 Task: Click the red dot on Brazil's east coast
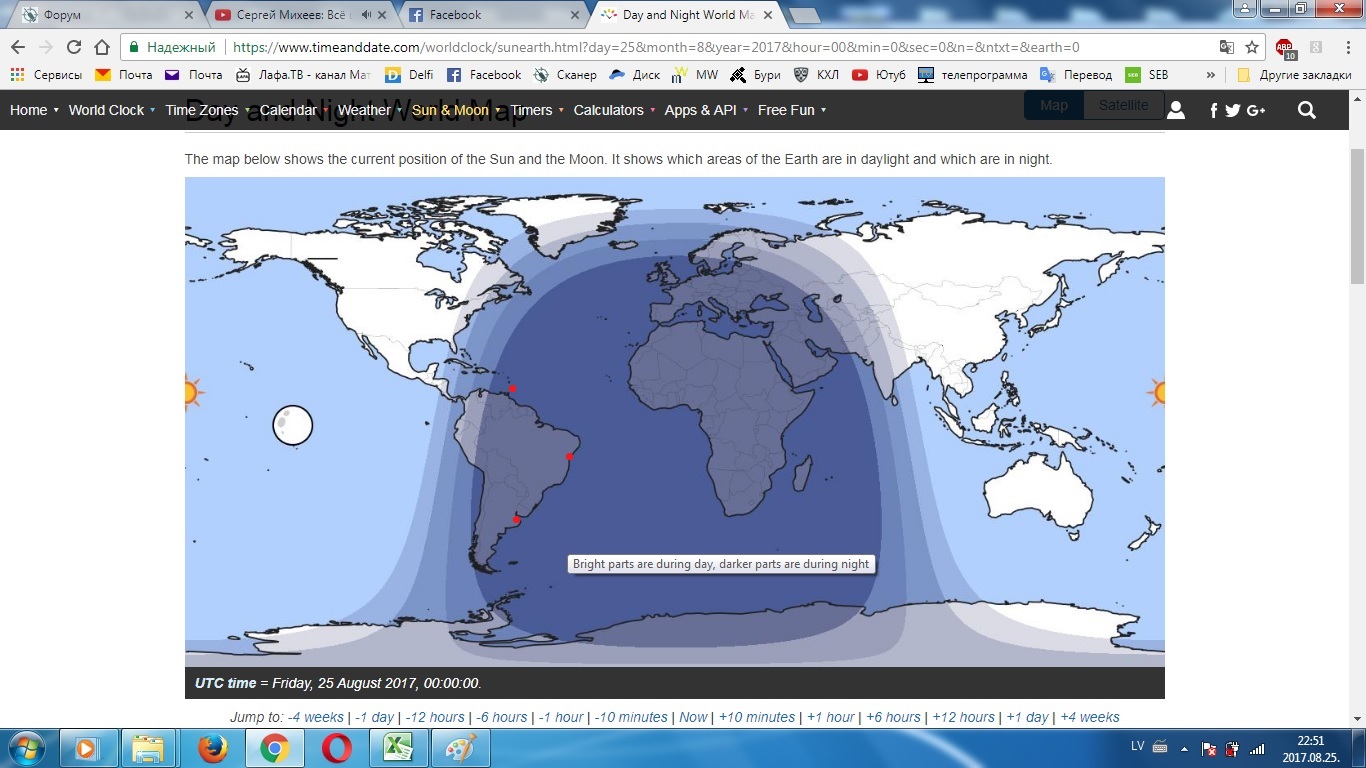570,457
